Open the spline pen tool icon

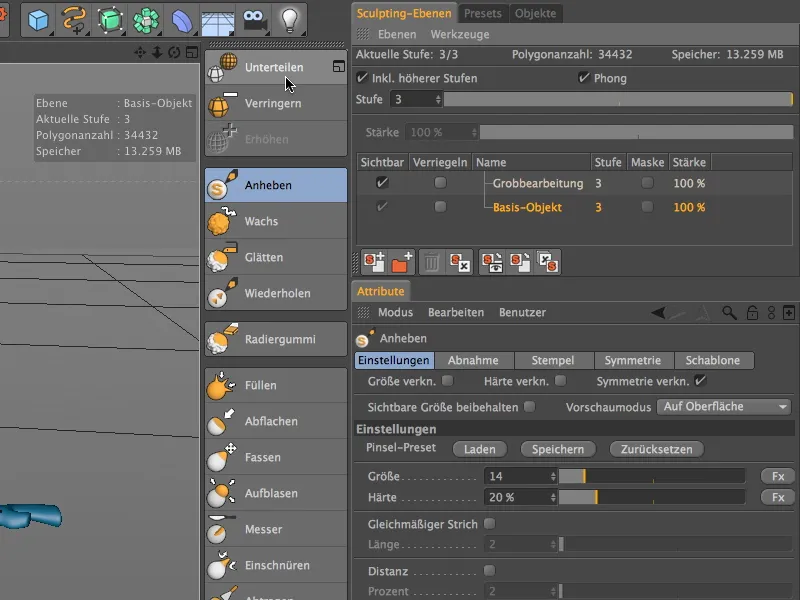click(74, 20)
